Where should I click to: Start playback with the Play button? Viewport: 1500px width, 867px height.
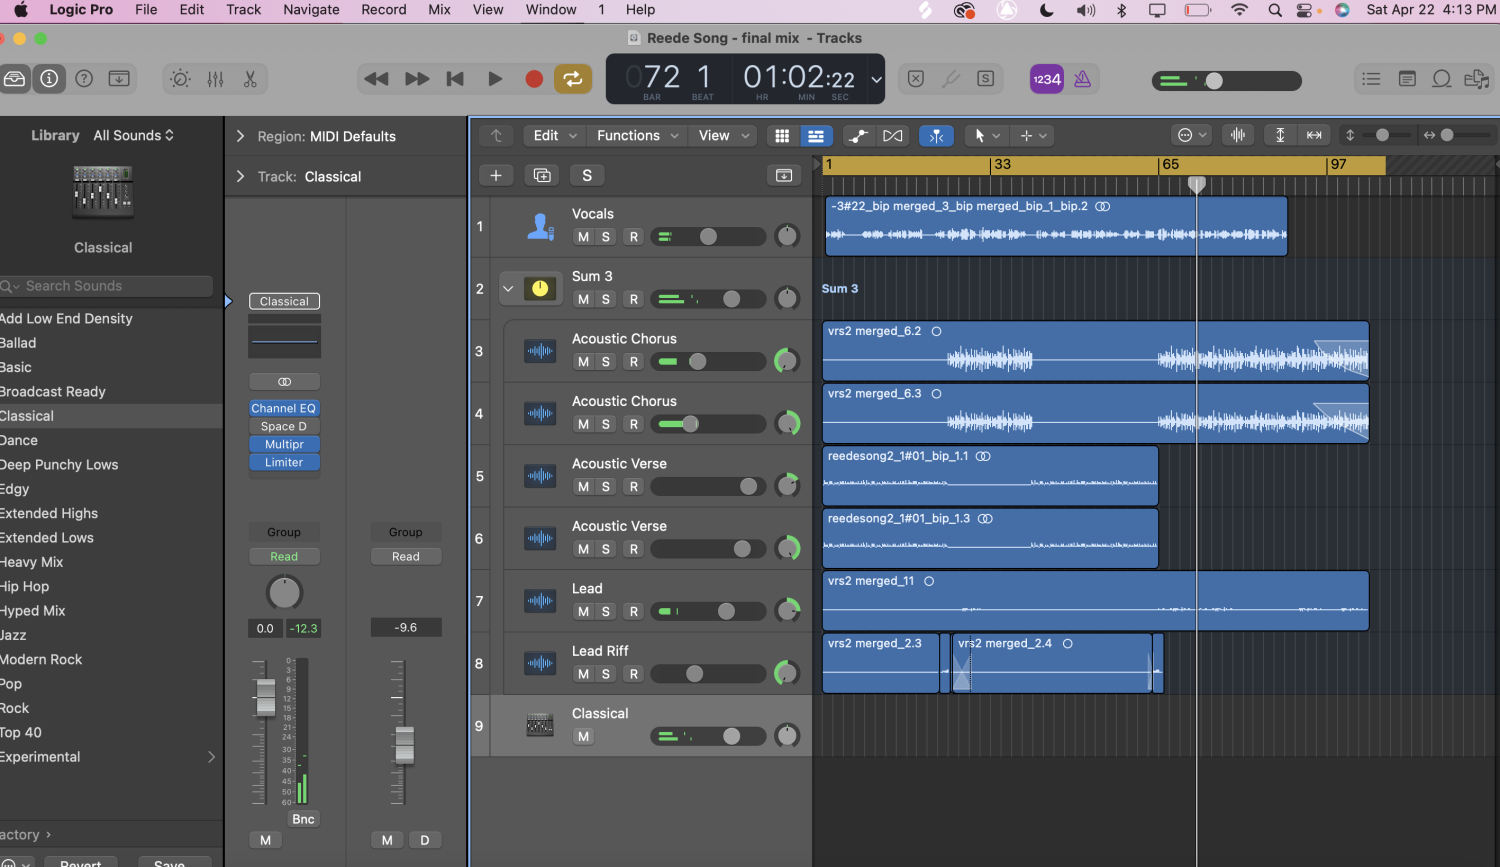(x=495, y=79)
